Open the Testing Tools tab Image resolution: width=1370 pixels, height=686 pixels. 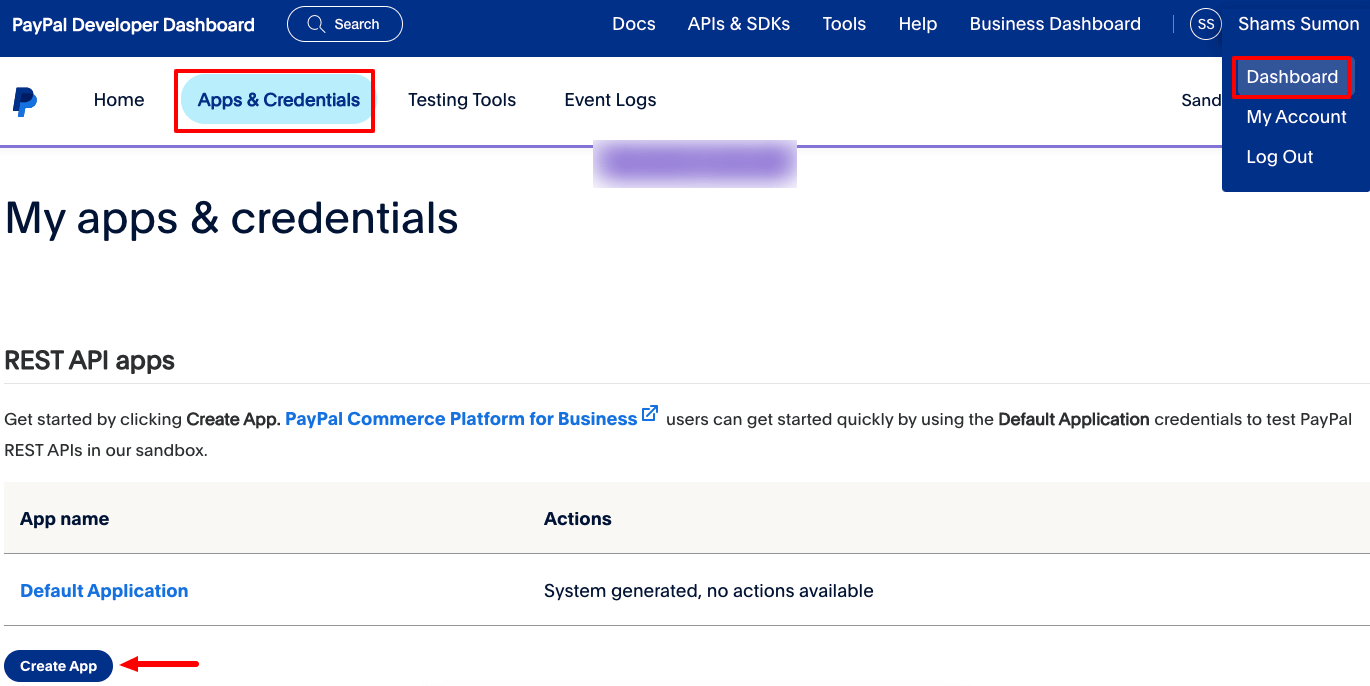462,99
